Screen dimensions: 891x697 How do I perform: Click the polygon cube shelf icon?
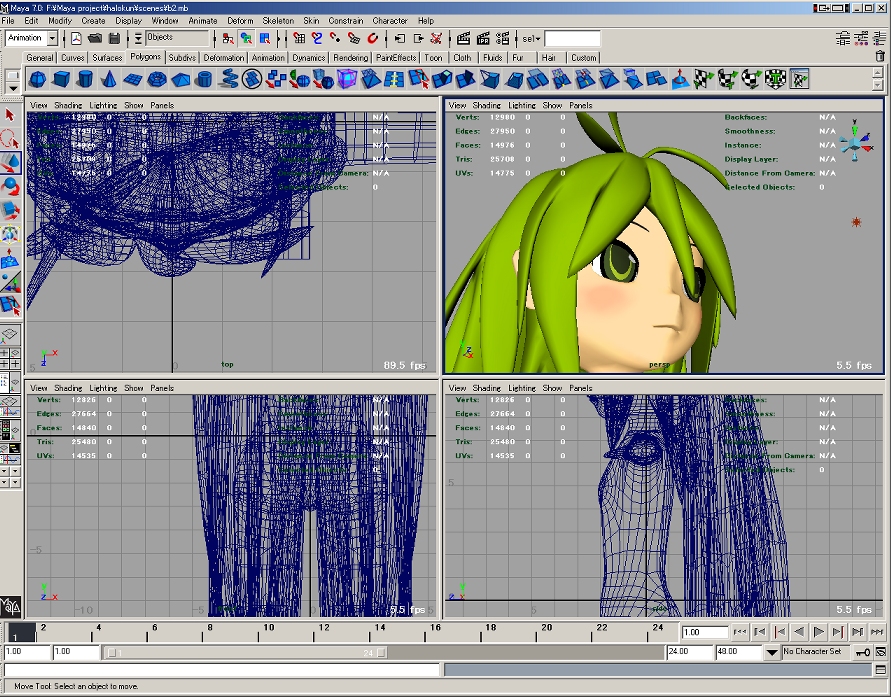click(61, 79)
